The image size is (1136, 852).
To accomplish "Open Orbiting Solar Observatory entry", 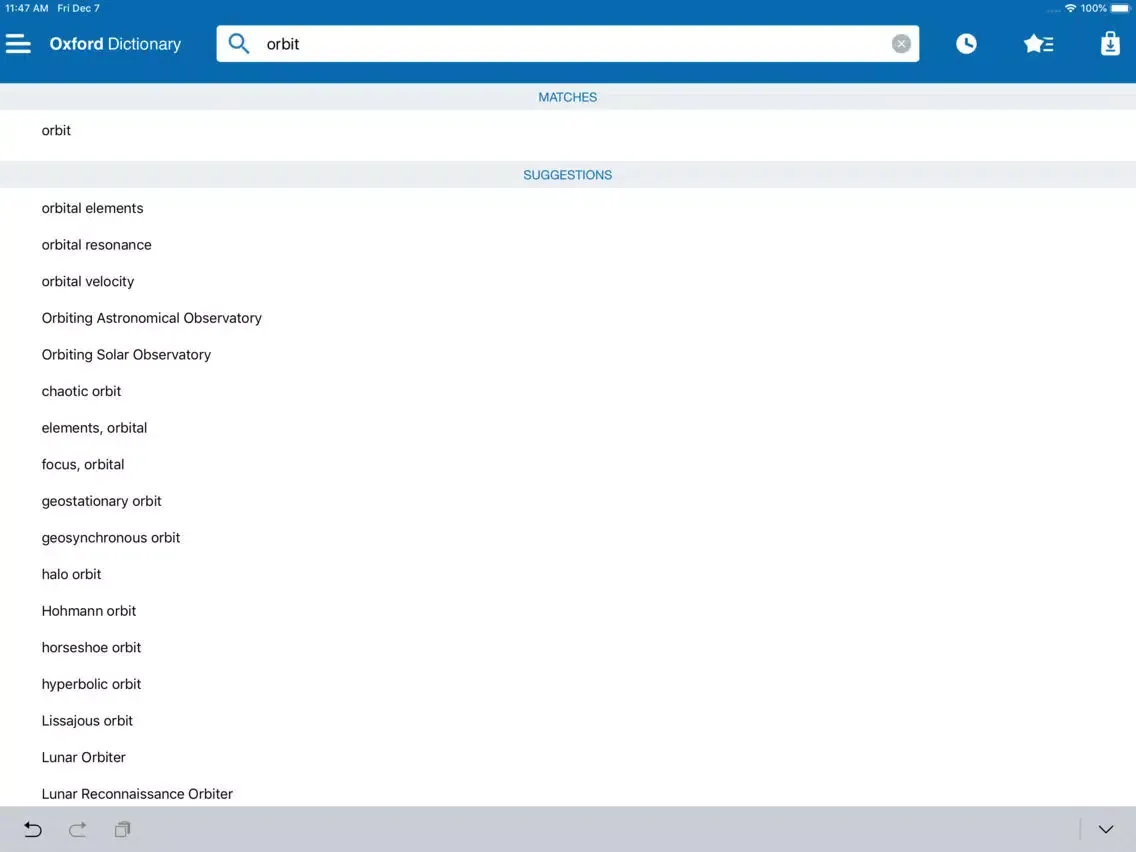I will point(126,354).
